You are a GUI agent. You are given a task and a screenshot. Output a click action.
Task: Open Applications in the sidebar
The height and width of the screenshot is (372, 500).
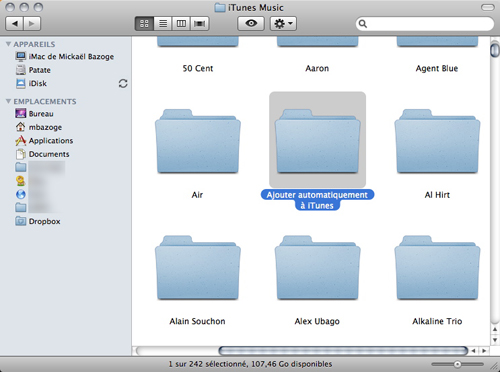pyautogui.click(x=44, y=141)
